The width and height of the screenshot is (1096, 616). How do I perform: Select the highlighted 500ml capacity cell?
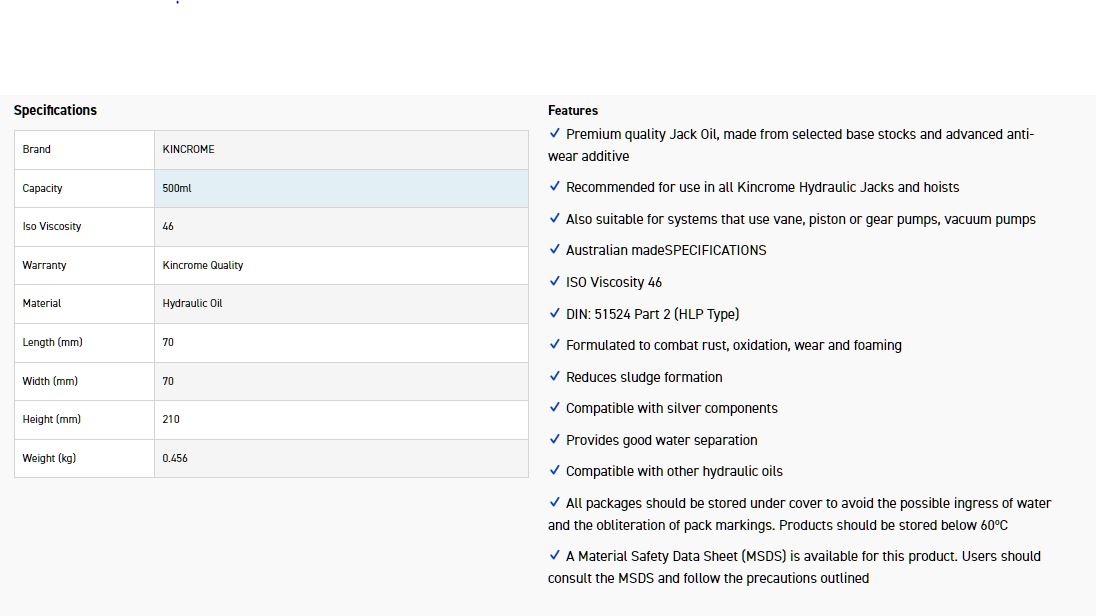click(340, 188)
